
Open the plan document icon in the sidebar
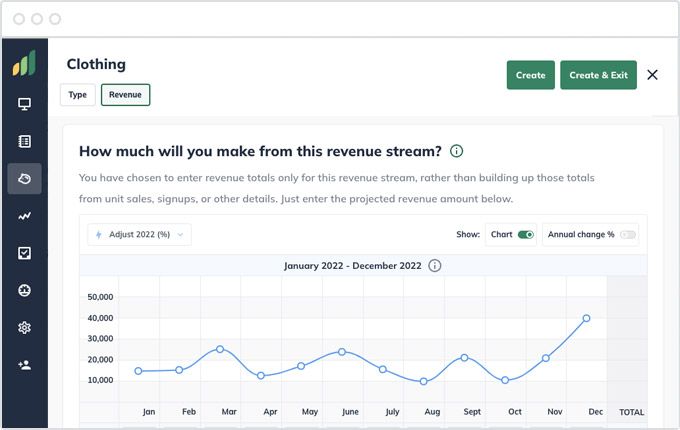(x=24, y=142)
